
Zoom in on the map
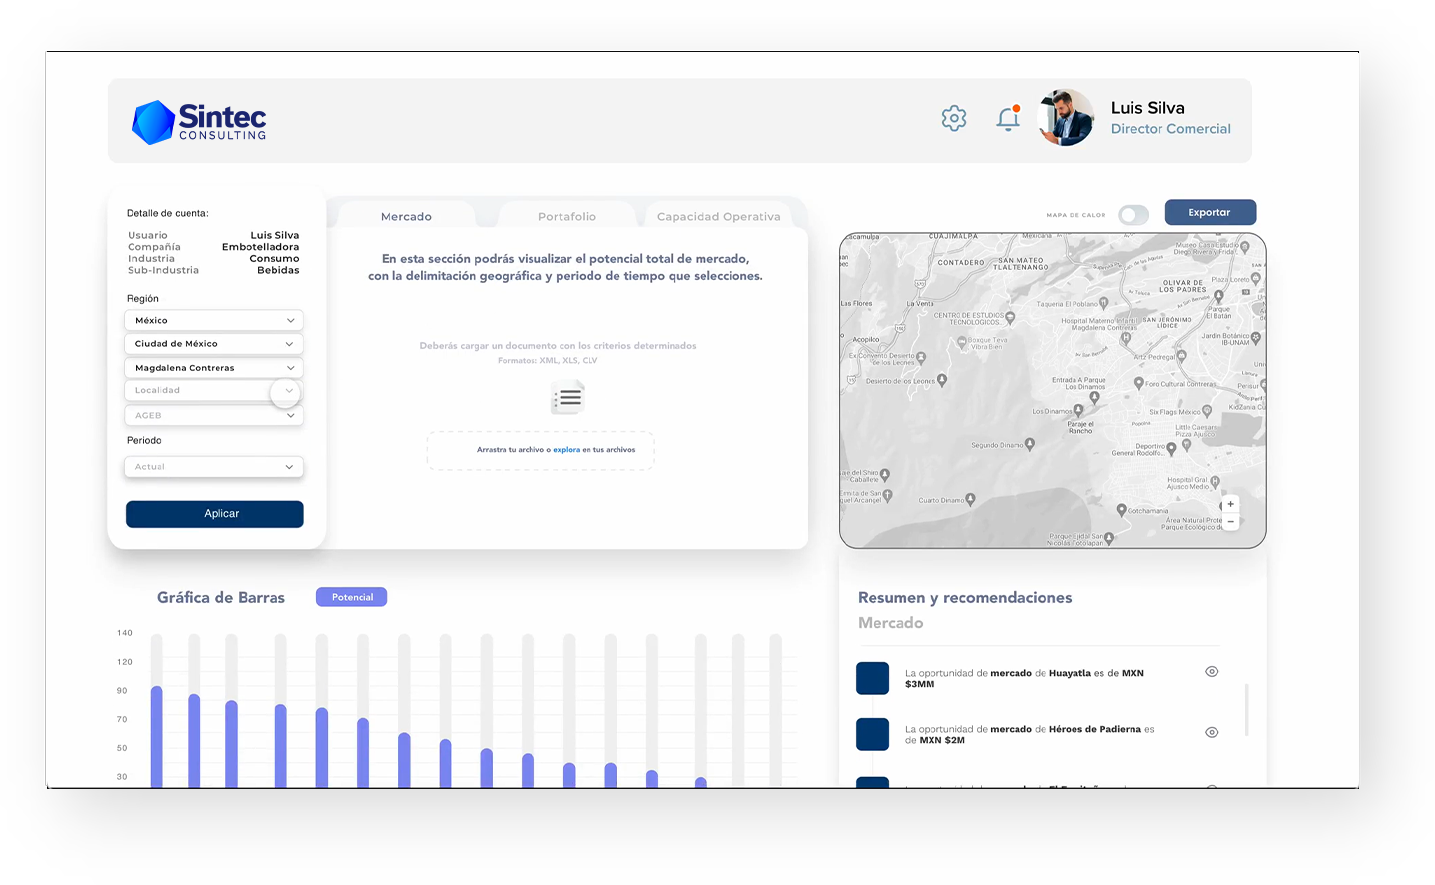pyautogui.click(x=1231, y=504)
